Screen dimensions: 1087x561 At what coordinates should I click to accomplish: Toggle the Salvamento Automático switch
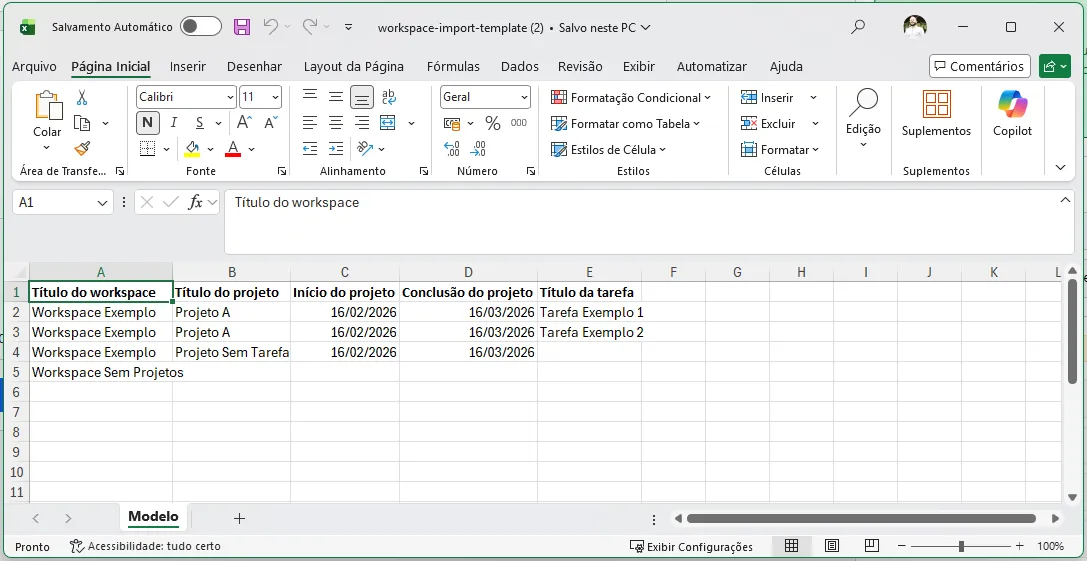[201, 27]
